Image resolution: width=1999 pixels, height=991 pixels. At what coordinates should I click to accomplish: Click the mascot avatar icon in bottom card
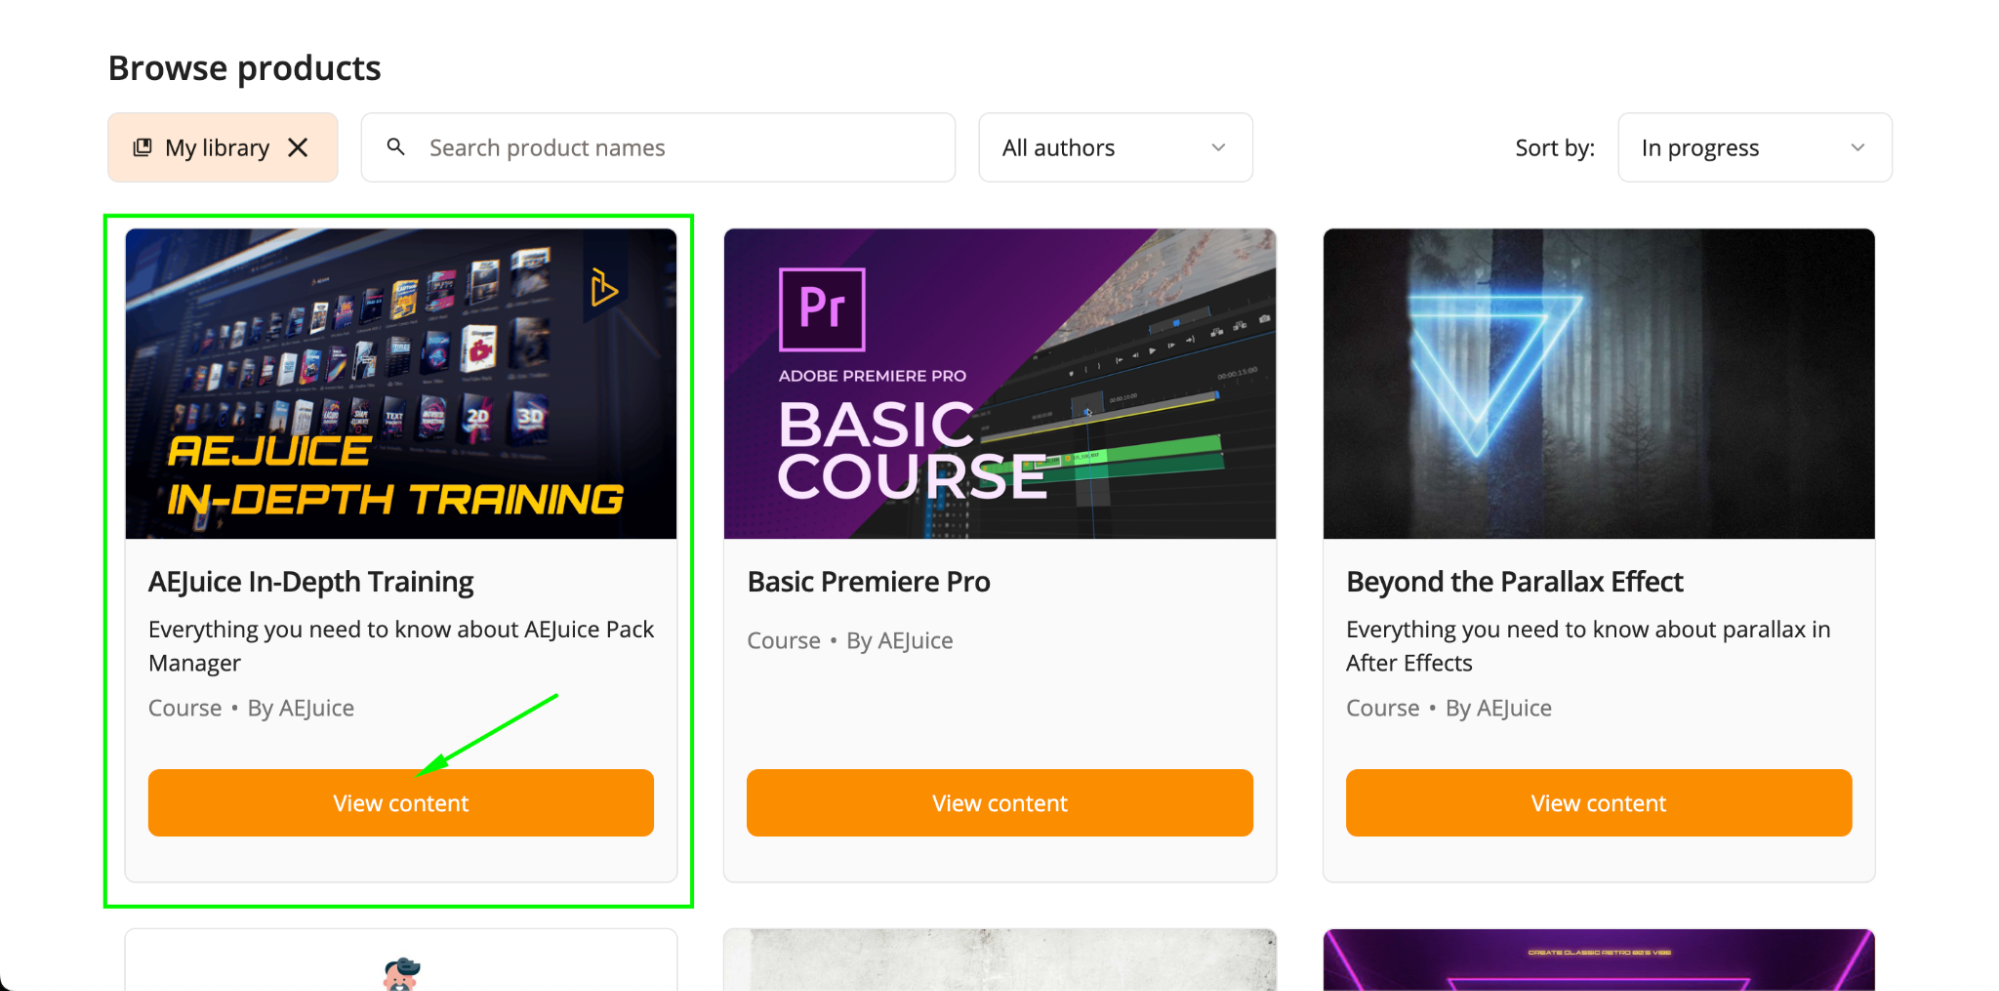(x=401, y=973)
